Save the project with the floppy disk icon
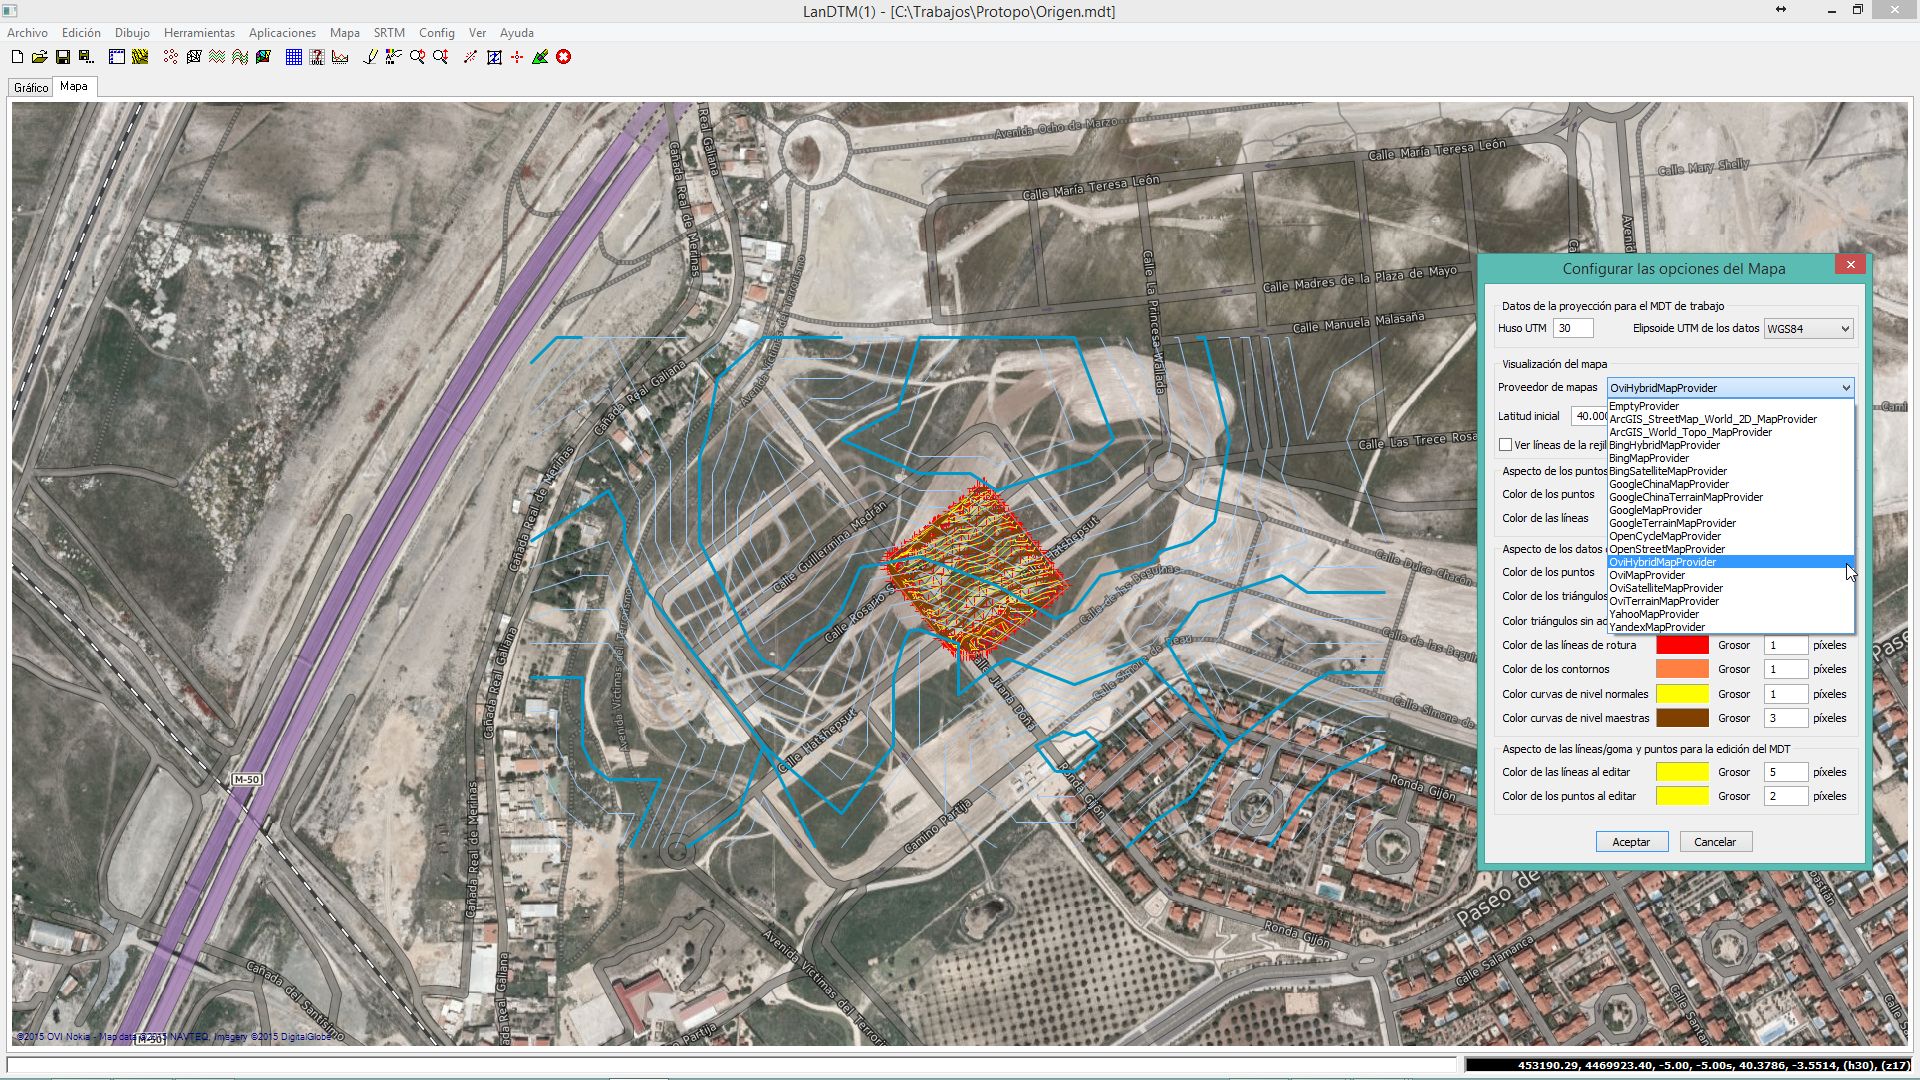Screen dimensions: 1920x1080 pos(62,57)
